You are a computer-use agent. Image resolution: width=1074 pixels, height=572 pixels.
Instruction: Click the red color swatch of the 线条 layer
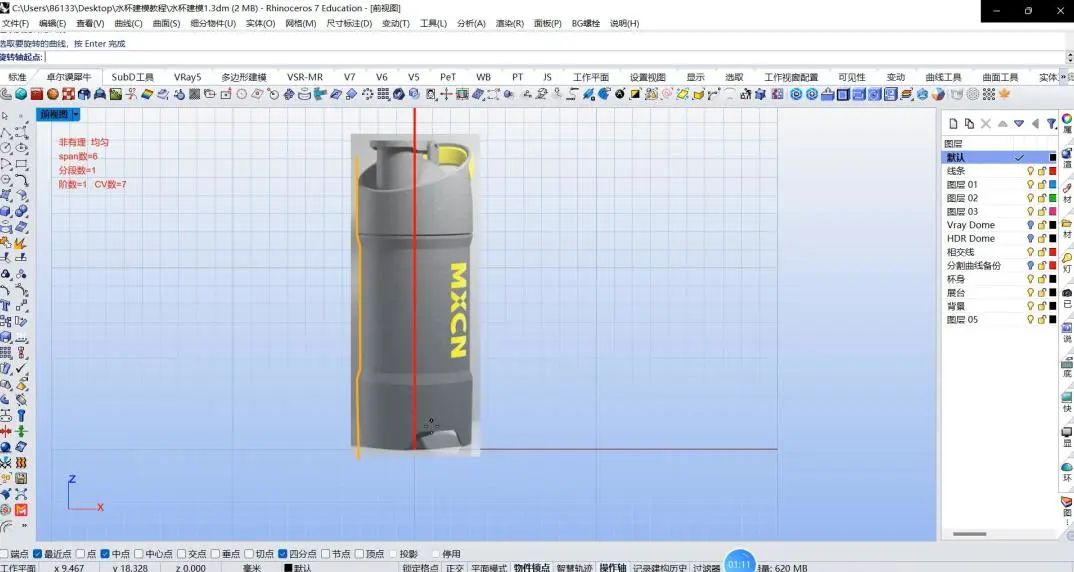click(x=1053, y=171)
